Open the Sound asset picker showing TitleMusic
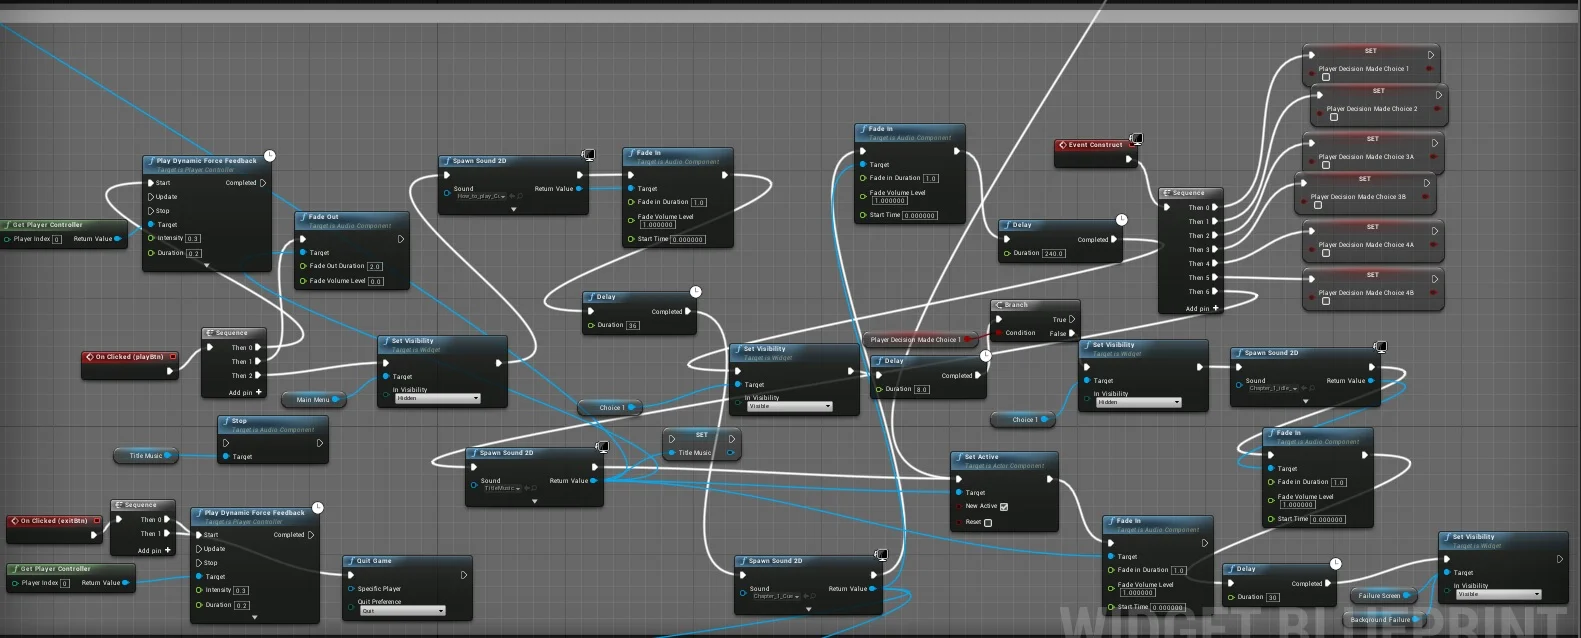The image size is (1581, 638). (501, 488)
